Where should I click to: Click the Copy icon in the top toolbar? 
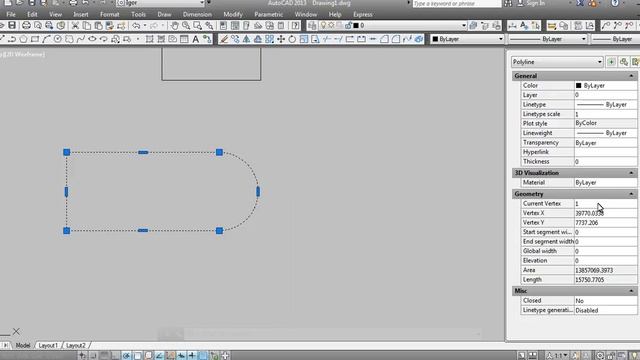[87, 26]
